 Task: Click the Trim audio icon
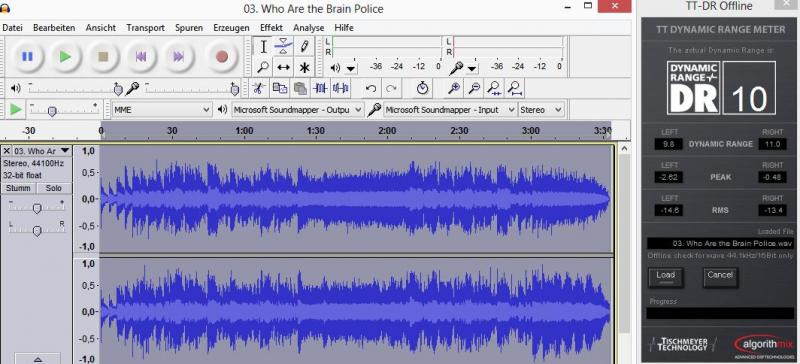(x=320, y=88)
